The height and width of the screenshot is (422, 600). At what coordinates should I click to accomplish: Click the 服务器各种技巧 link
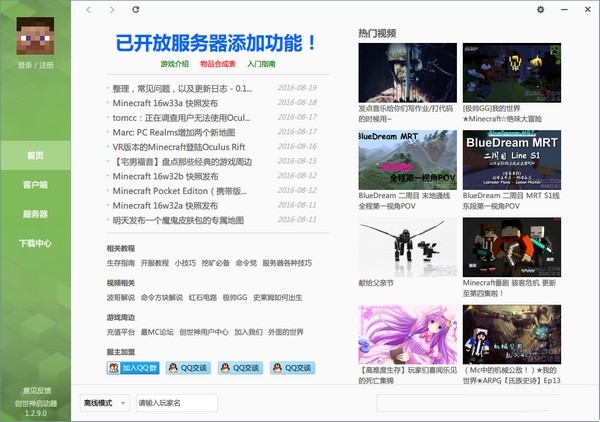pyautogui.click(x=287, y=263)
